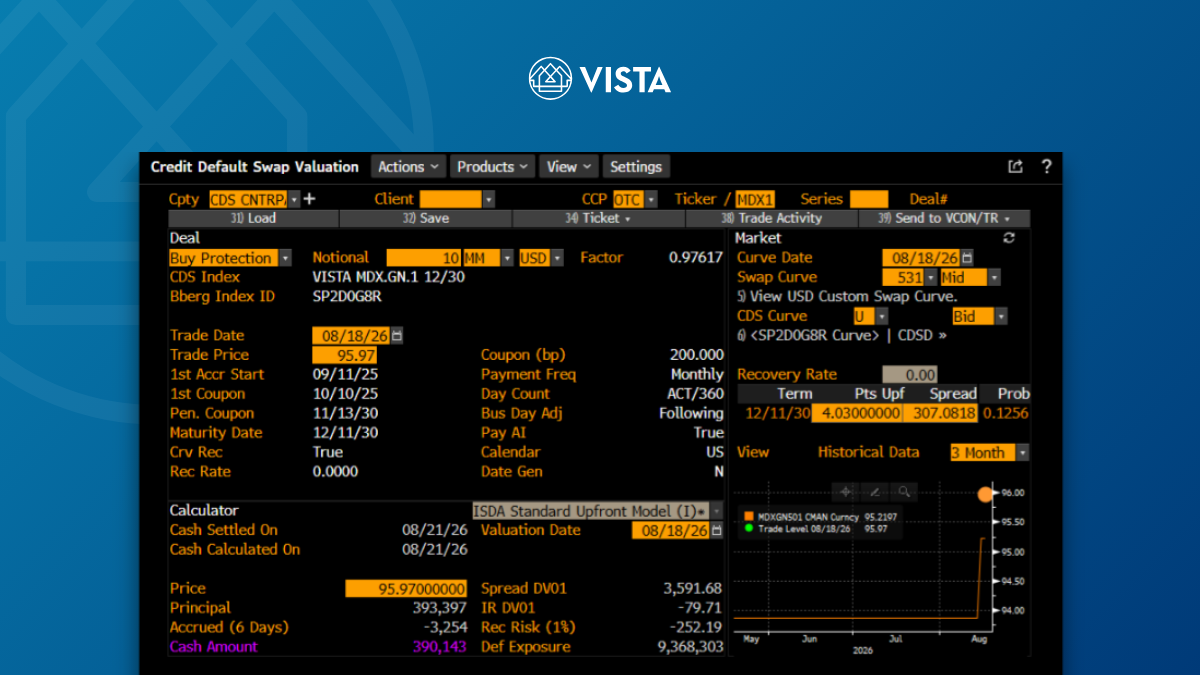Open the Curve Date calendar picker

(x=967, y=258)
